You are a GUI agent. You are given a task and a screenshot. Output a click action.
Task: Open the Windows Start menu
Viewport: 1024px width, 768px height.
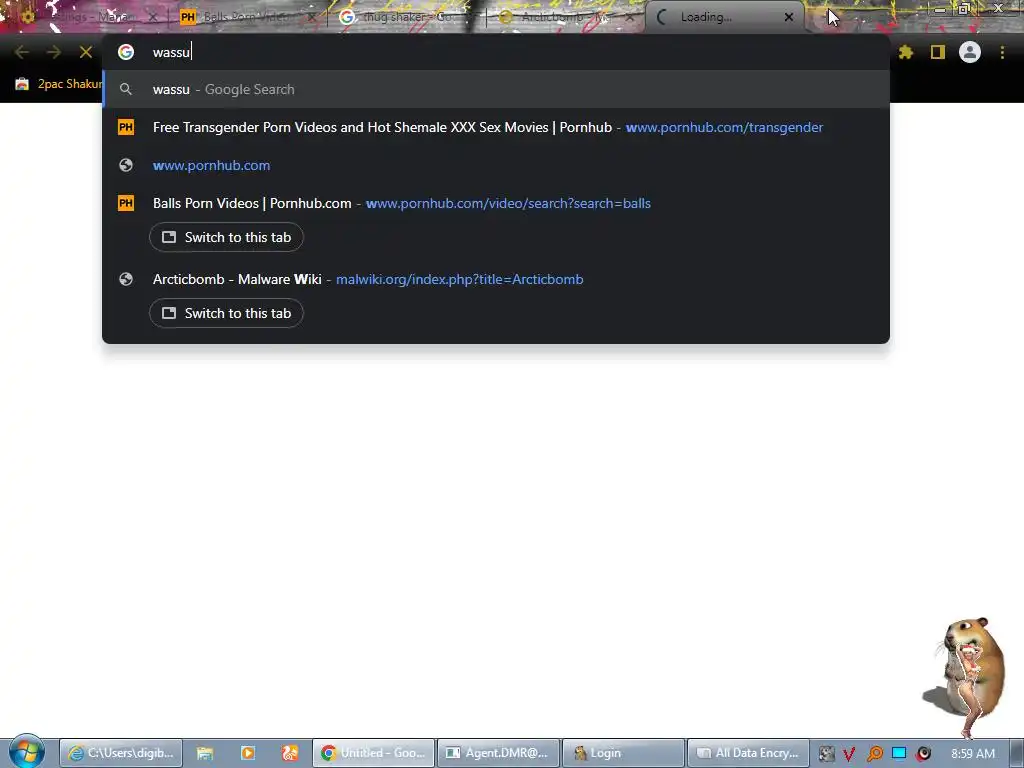coord(27,752)
